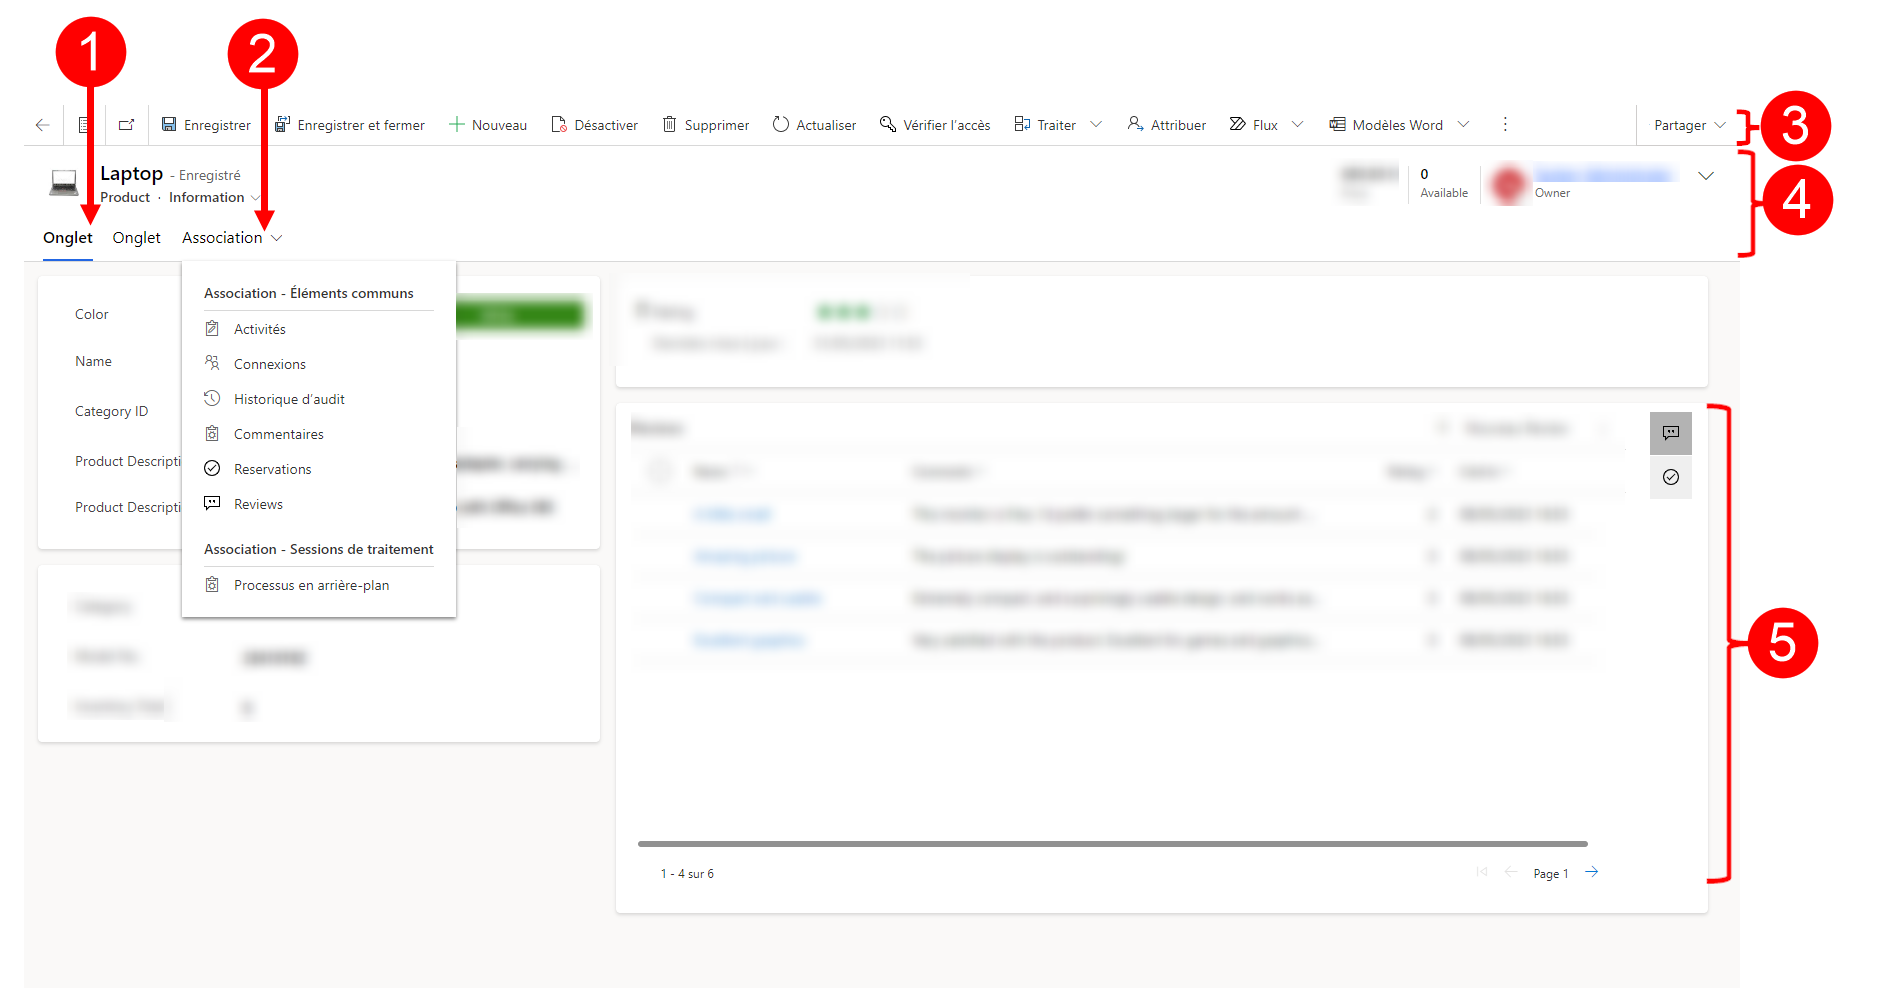Click the chat bubble button on the subgrid side

(x=1671, y=433)
